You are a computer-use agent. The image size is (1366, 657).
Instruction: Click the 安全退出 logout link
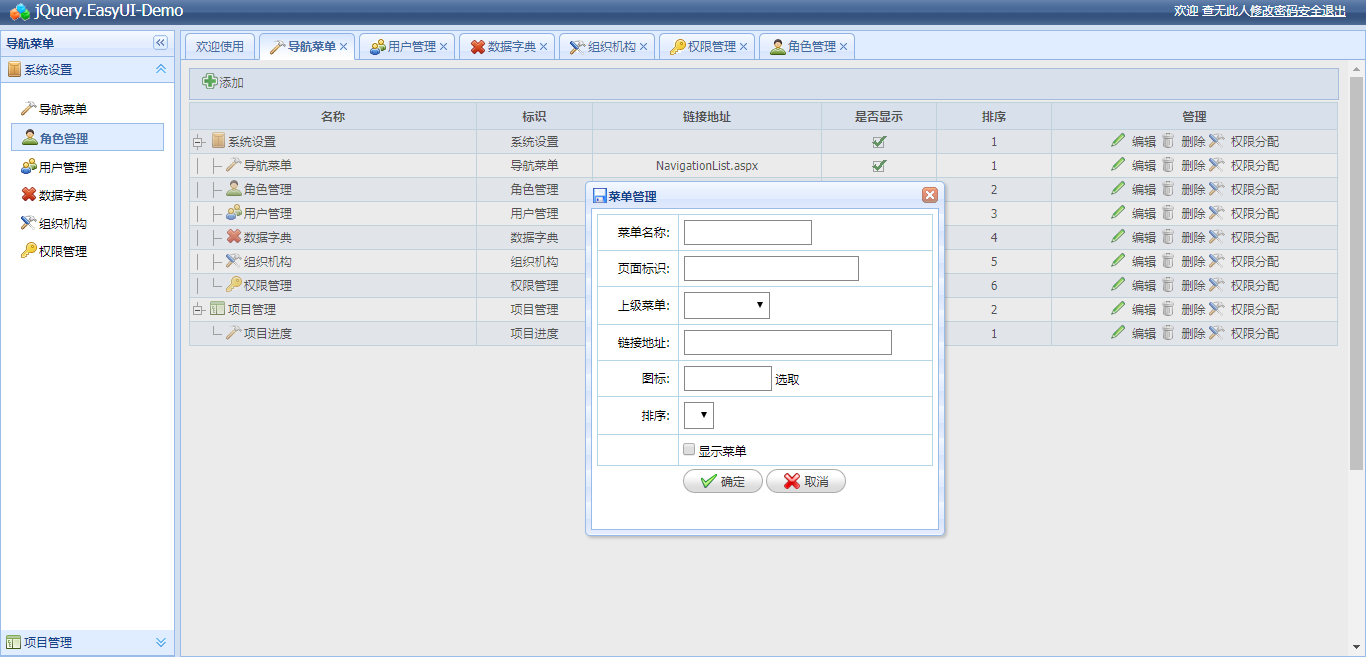[x=1322, y=10]
